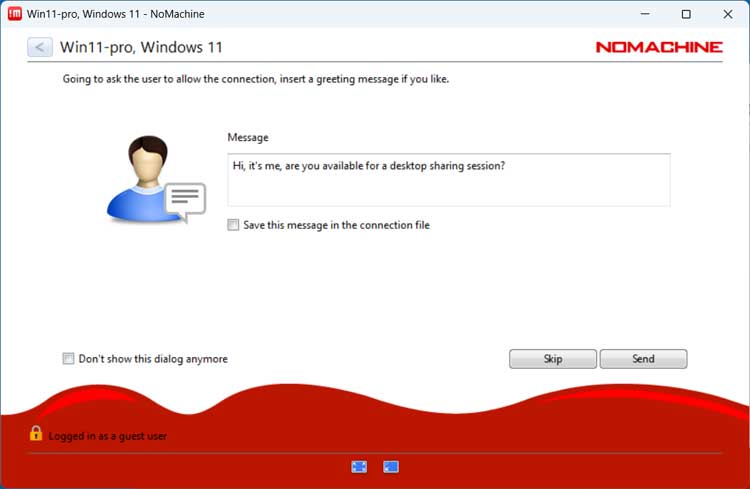Switch to fullscreen mode icon
Image resolution: width=750 pixels, height=489 pixels.
click(359, 467)
